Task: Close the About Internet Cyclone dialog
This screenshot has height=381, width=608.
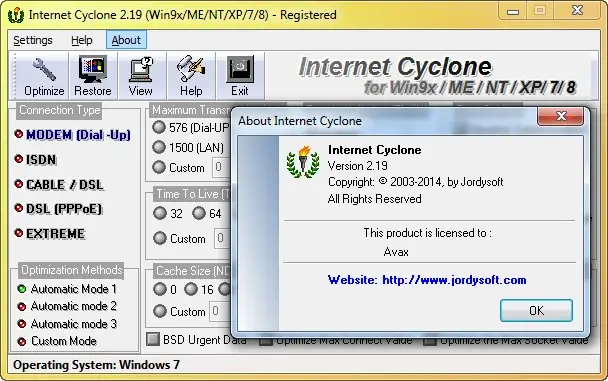Action: pos(560,116)
